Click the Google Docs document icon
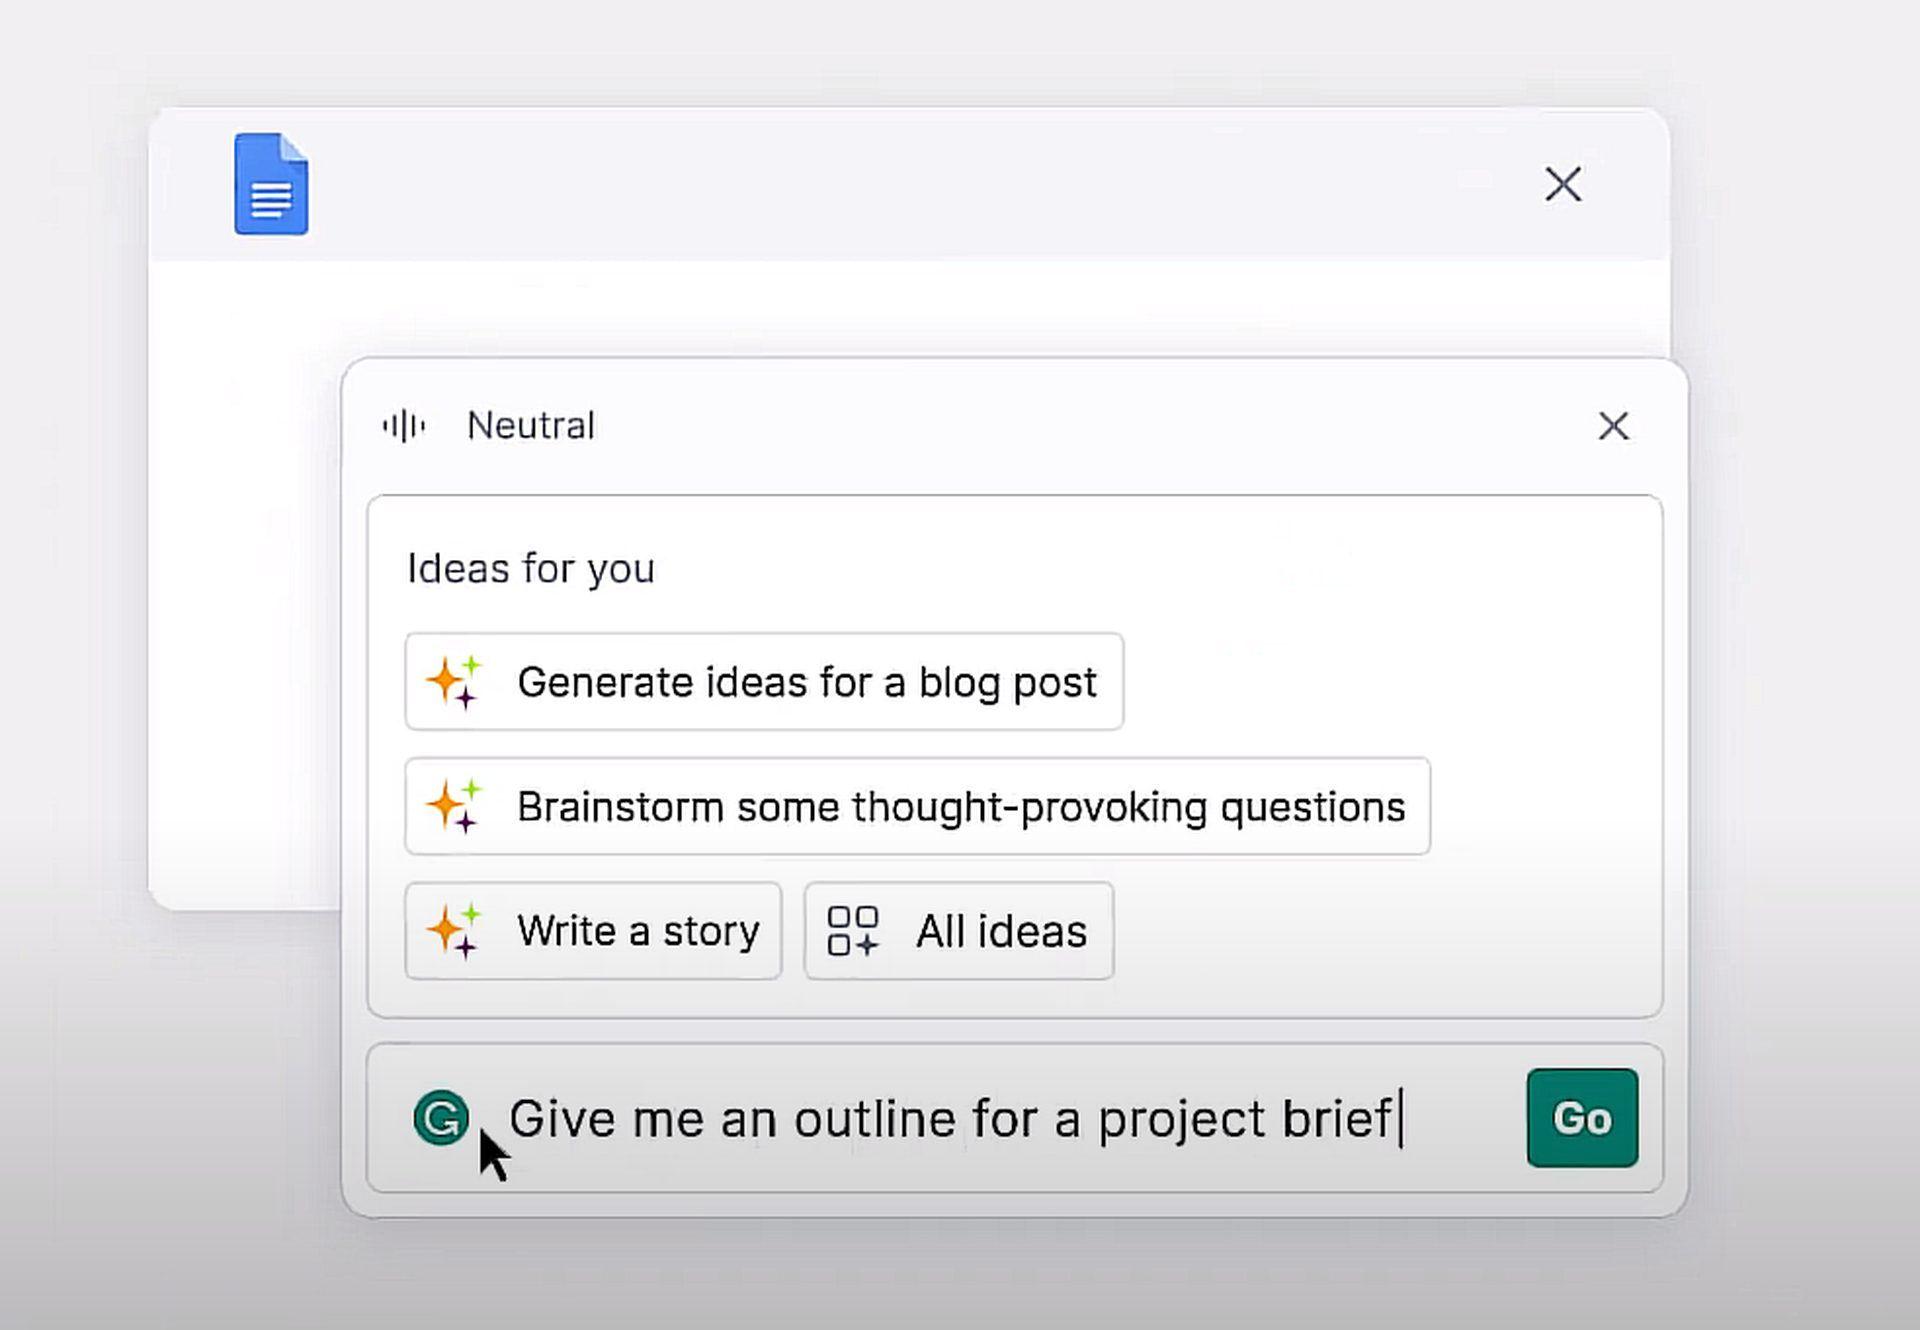1920x1330 pixels. (x=268, y=182)
